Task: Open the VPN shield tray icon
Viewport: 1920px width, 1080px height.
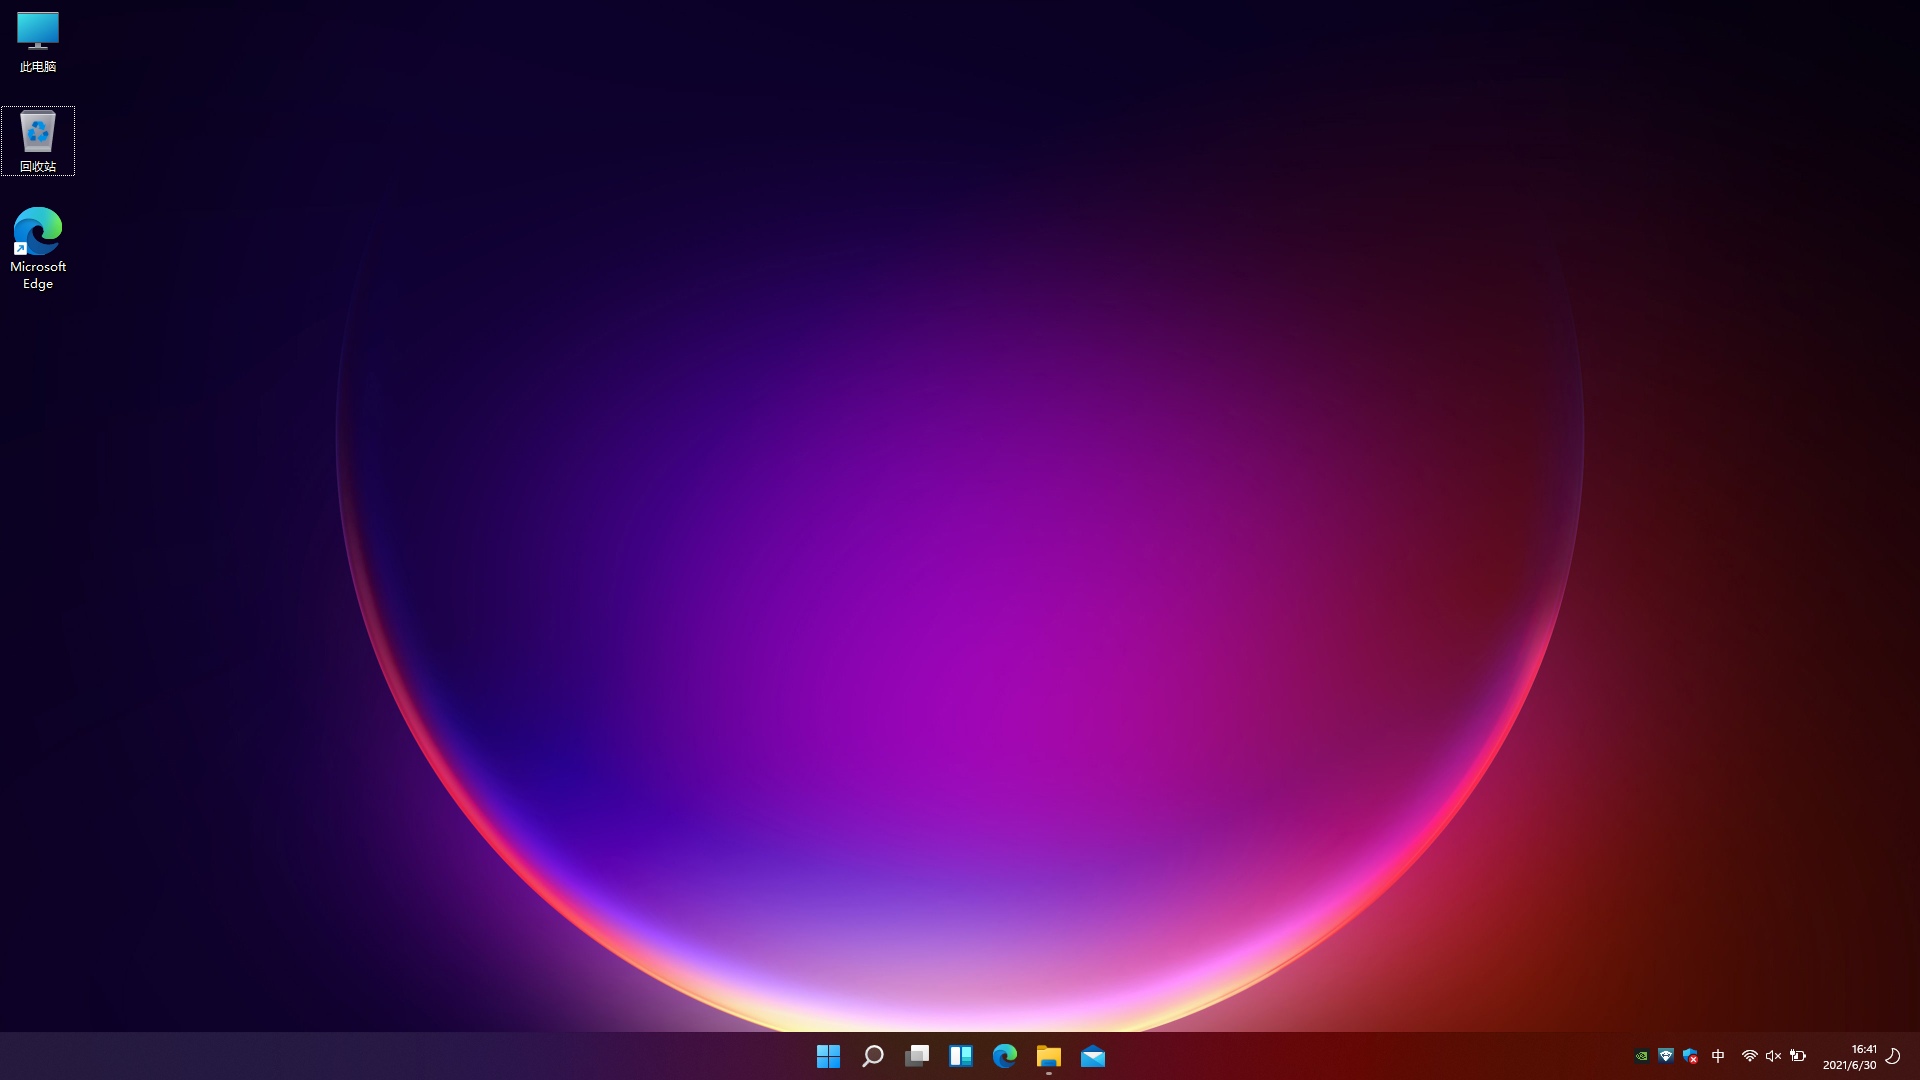Action: pos(1666,1056)
